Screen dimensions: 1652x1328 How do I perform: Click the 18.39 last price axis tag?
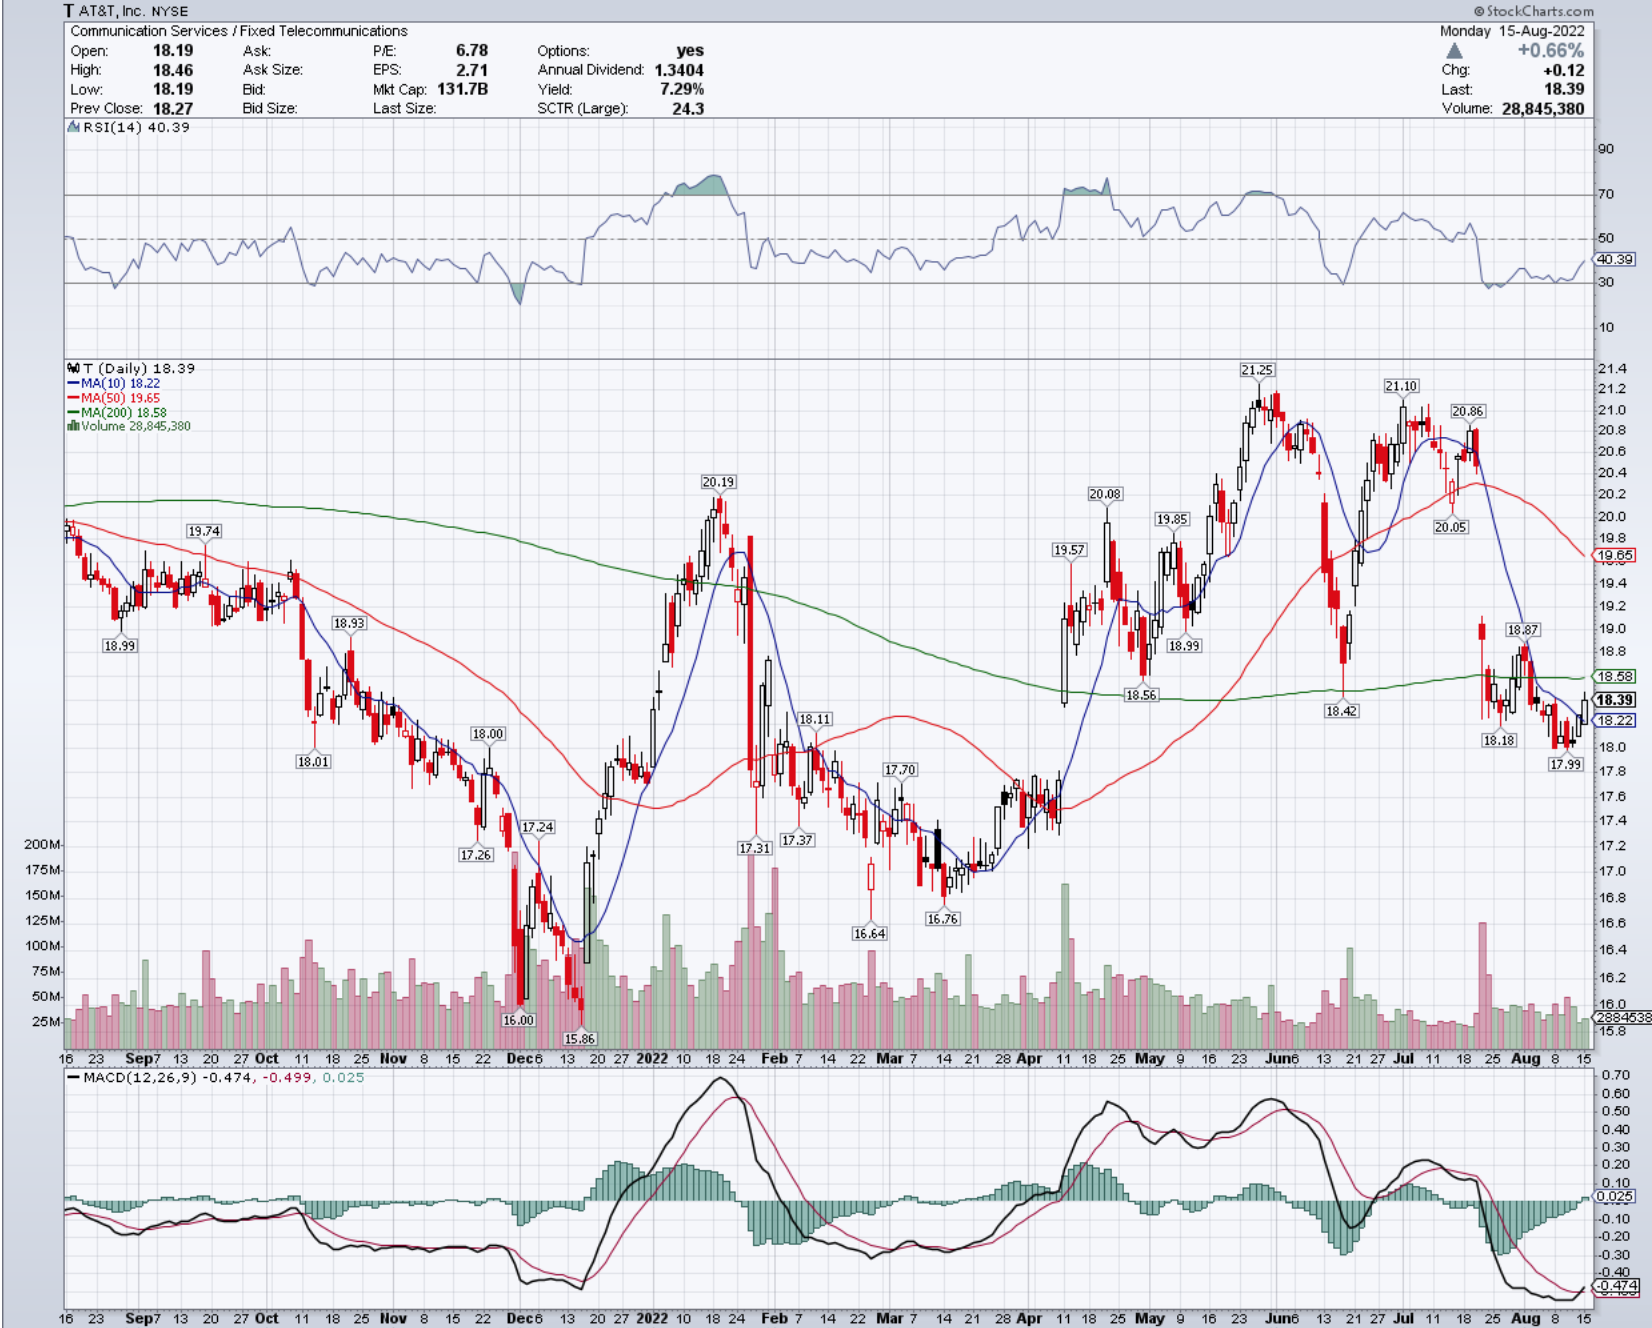[x=1614, y=700]
